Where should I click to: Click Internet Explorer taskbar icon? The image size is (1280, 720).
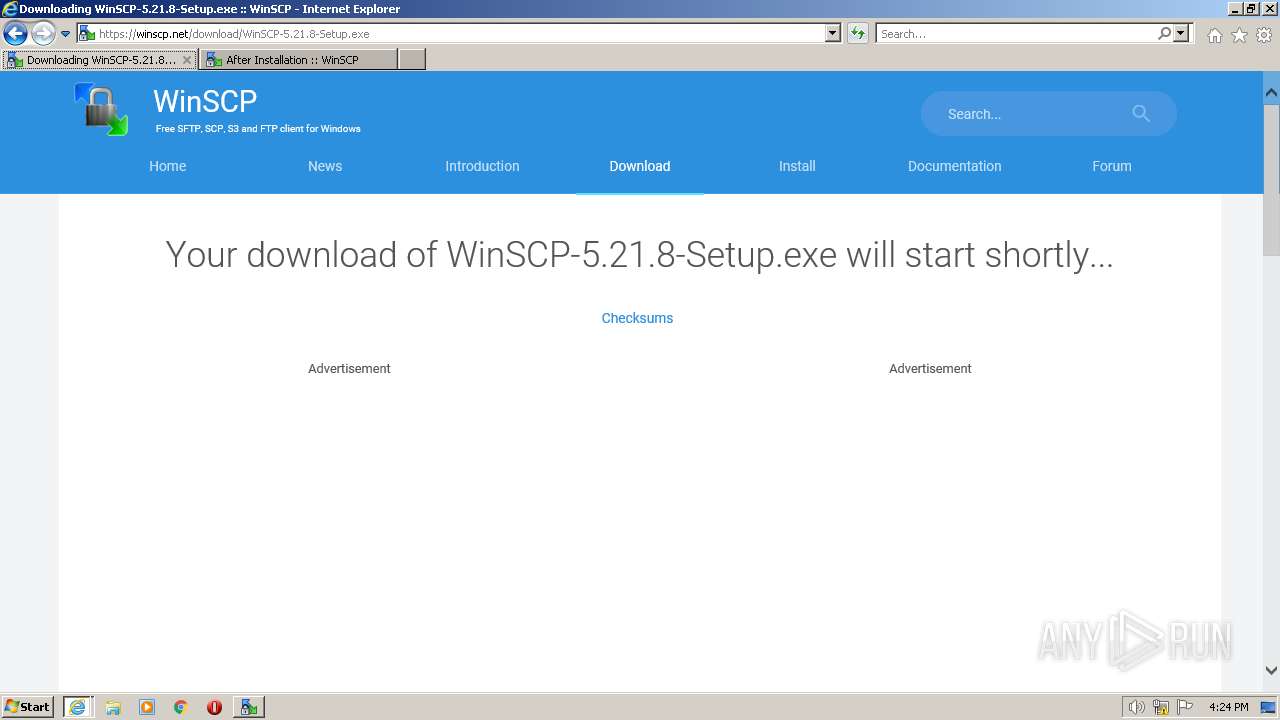point(78,707)
